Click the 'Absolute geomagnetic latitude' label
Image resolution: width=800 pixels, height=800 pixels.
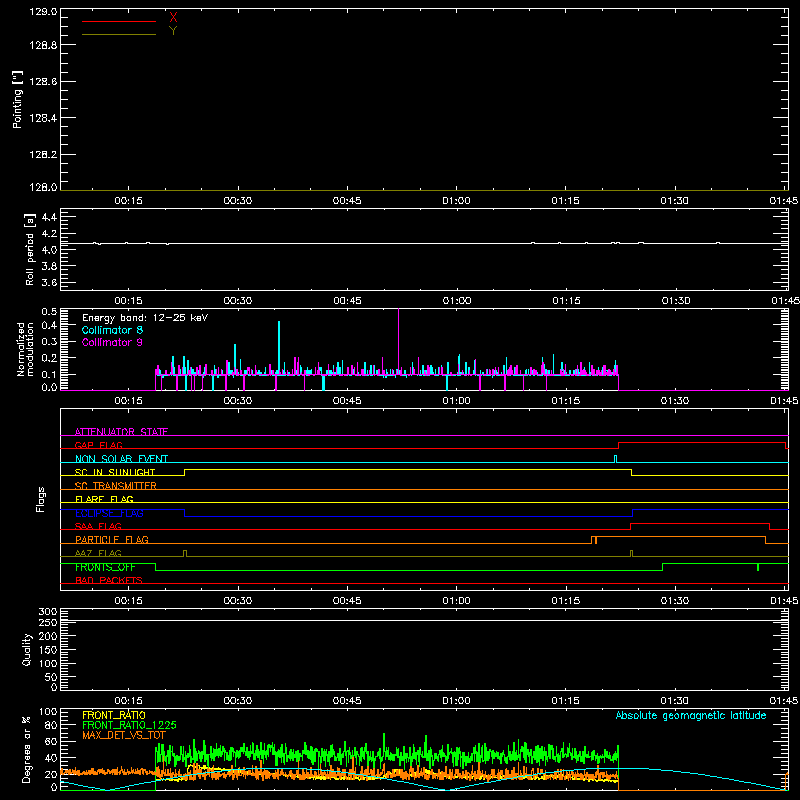pyautogui.click(x=691, y=715)
